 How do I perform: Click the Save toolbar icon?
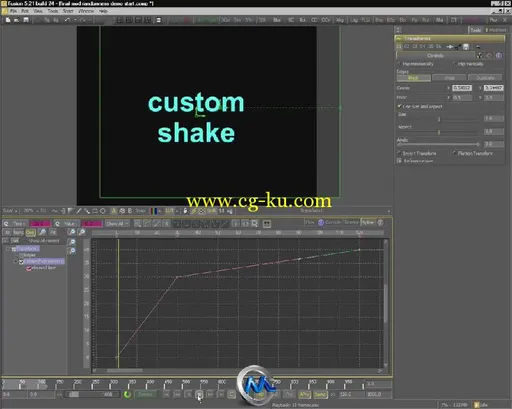coord(26,20)
